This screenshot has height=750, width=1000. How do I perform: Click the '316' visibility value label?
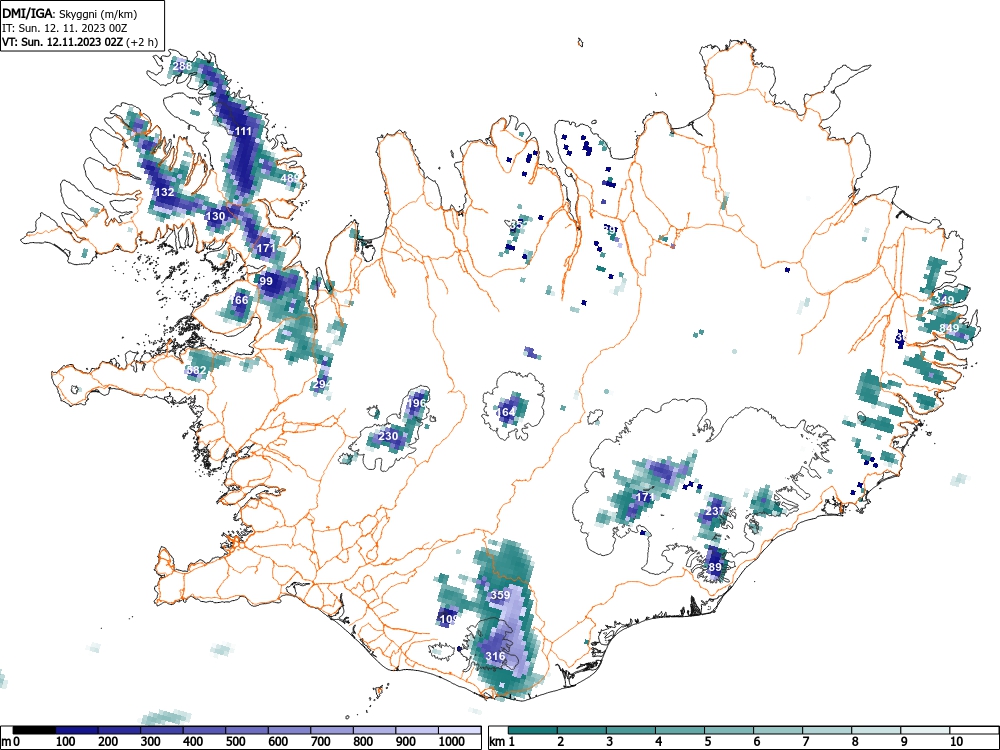click(496, 656)
